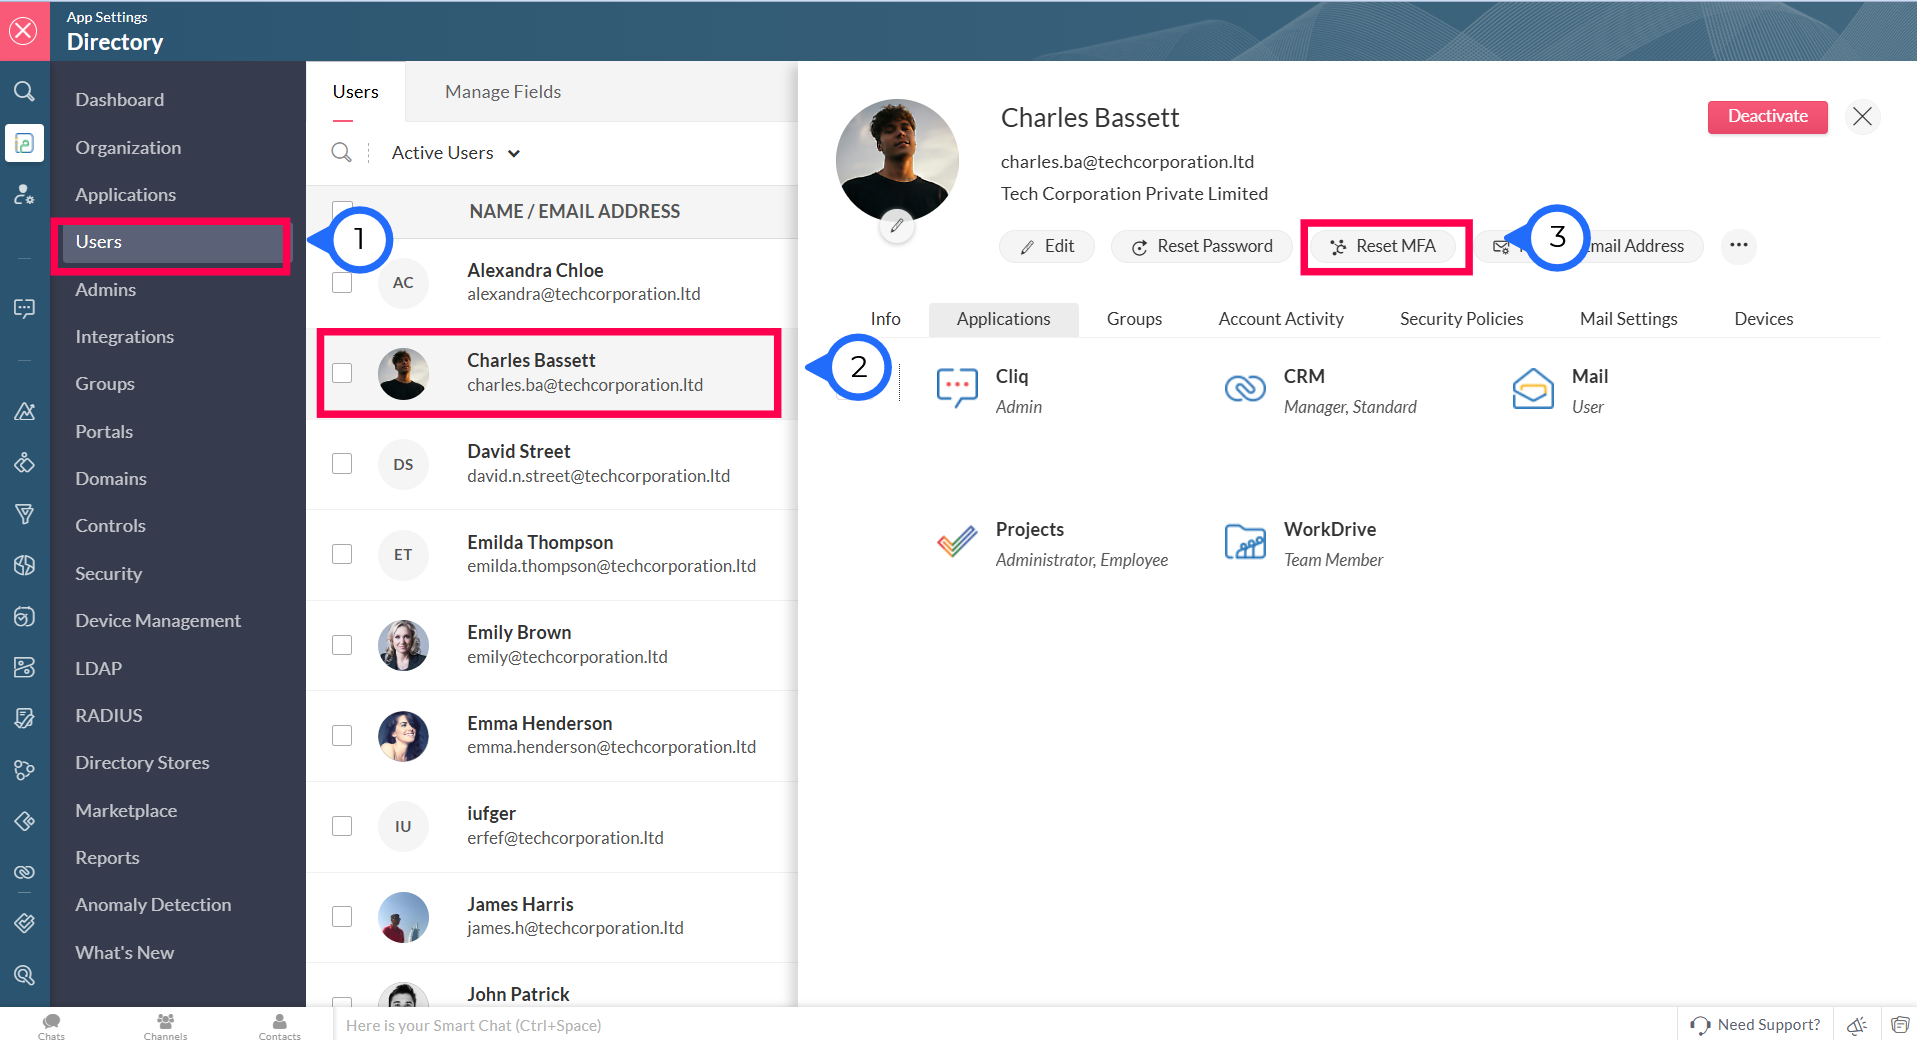Viewport: 1917px width, 1040px height.
Task: Click pencil icon on profile photo
Action: pyautogui.click(x=897, y=226)
